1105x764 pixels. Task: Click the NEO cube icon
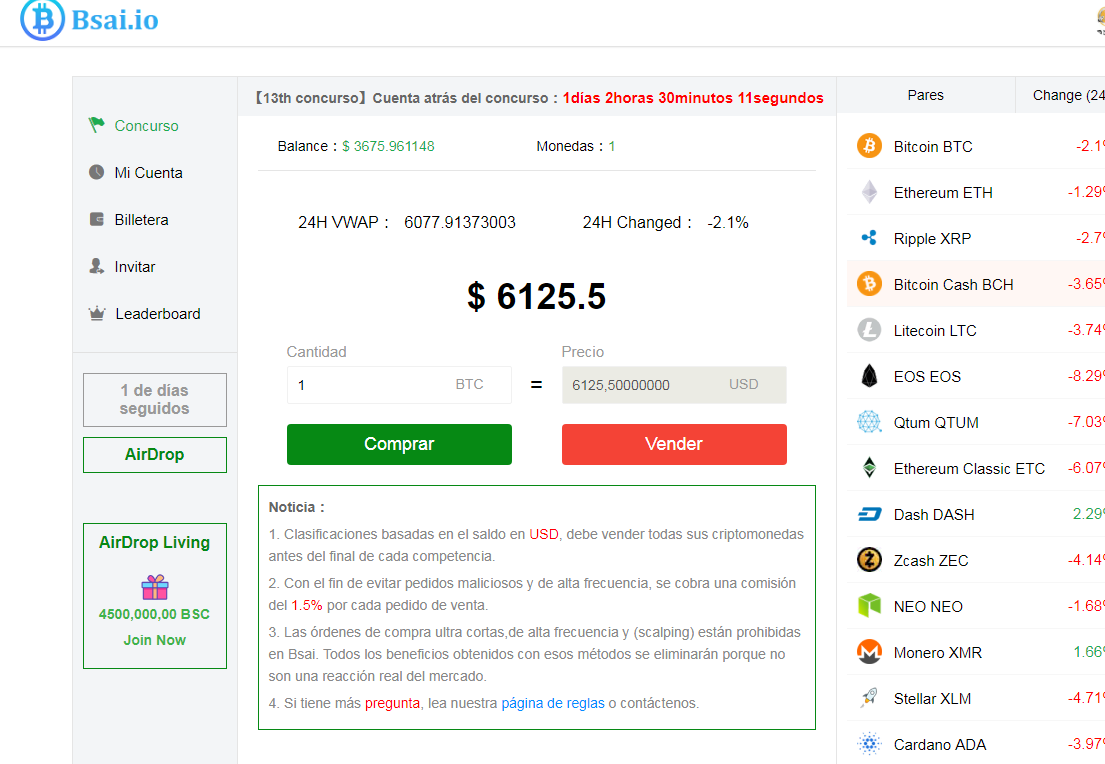[x=869, y=605]
